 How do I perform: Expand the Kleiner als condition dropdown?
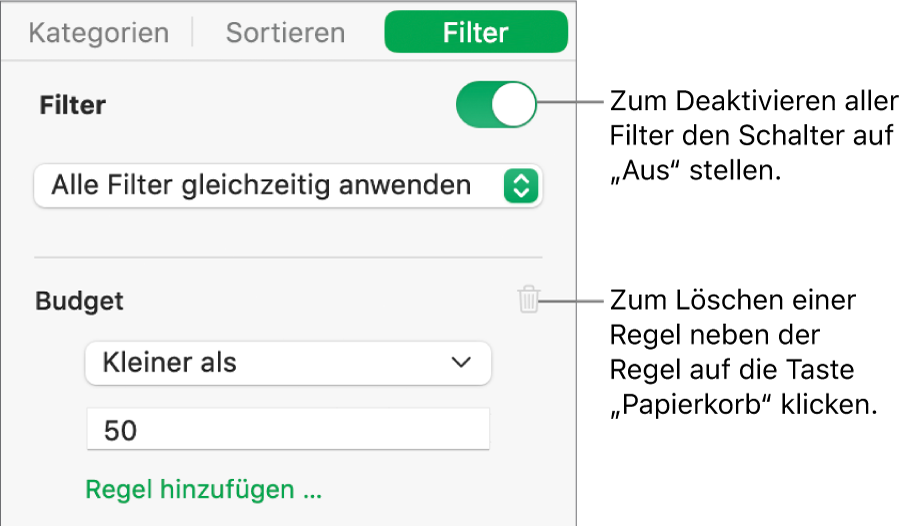(288, 362)
